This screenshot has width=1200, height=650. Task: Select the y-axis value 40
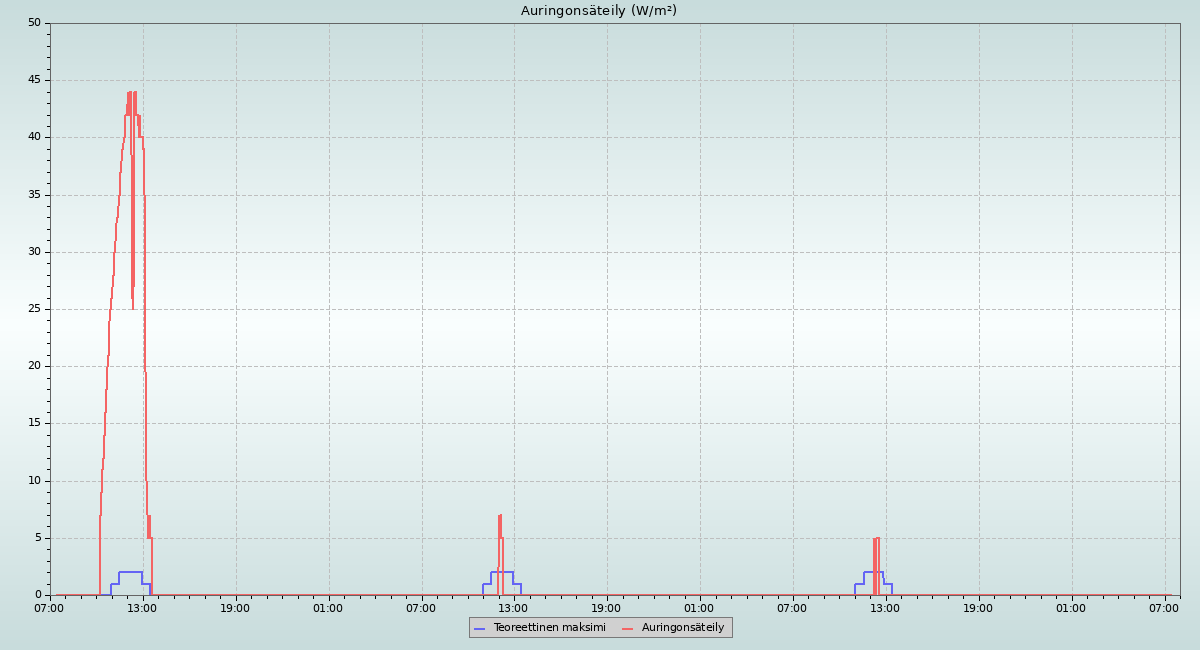tap(35, 137)
